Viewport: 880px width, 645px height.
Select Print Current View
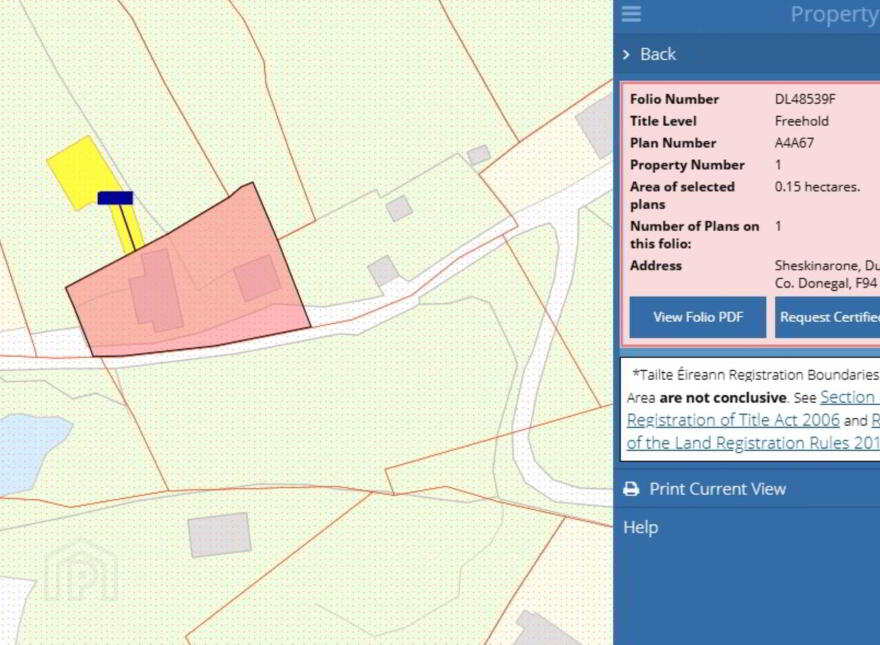click(717, 489)
